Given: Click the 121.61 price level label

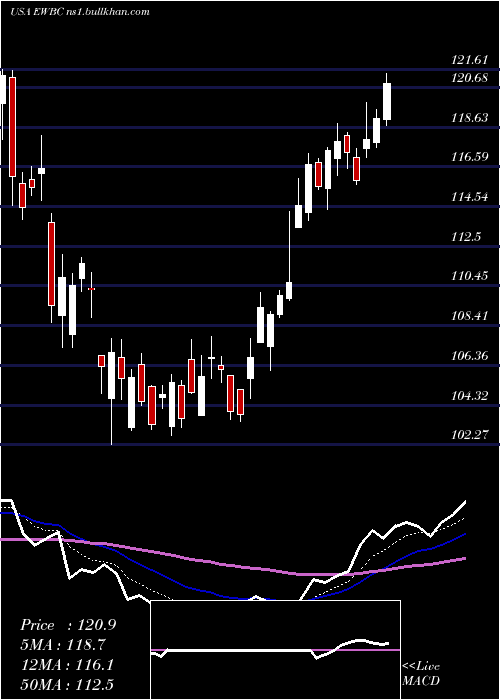Looking at the screenshot, I should coord(470,60).
